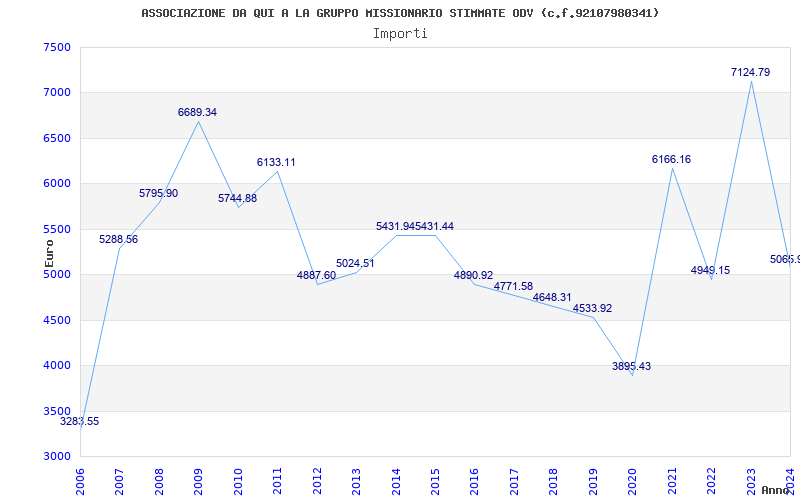Click the 4648.31 value label
The width and height of the screenshot is (800, 500).
point(552,297)
